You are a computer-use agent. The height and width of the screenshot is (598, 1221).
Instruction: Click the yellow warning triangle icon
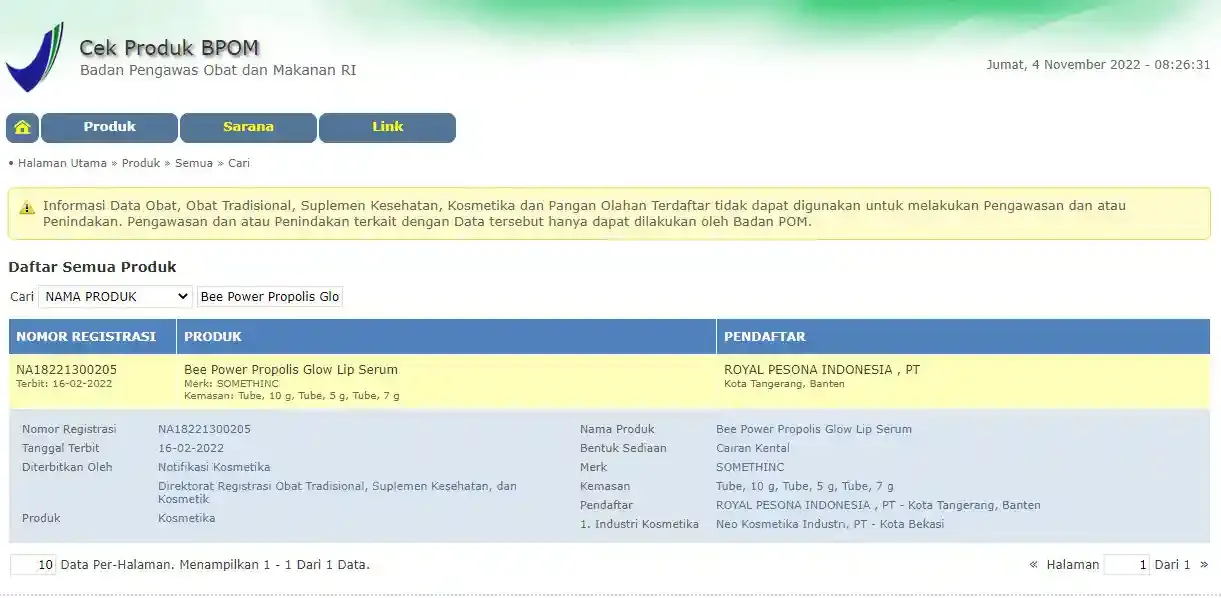coord(27,207)
